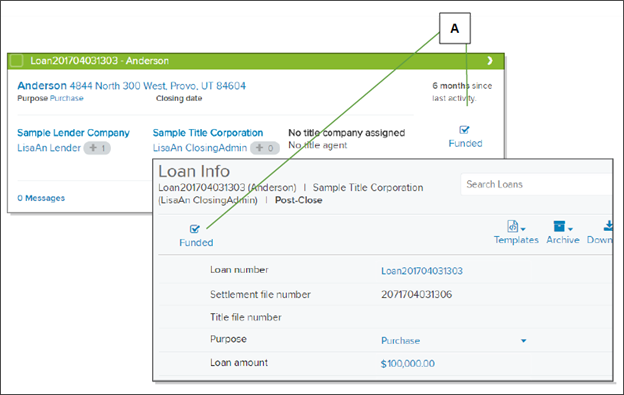This screenshot has width=624, height=395.
Task: Click the Closing date label
Action: 179,98
